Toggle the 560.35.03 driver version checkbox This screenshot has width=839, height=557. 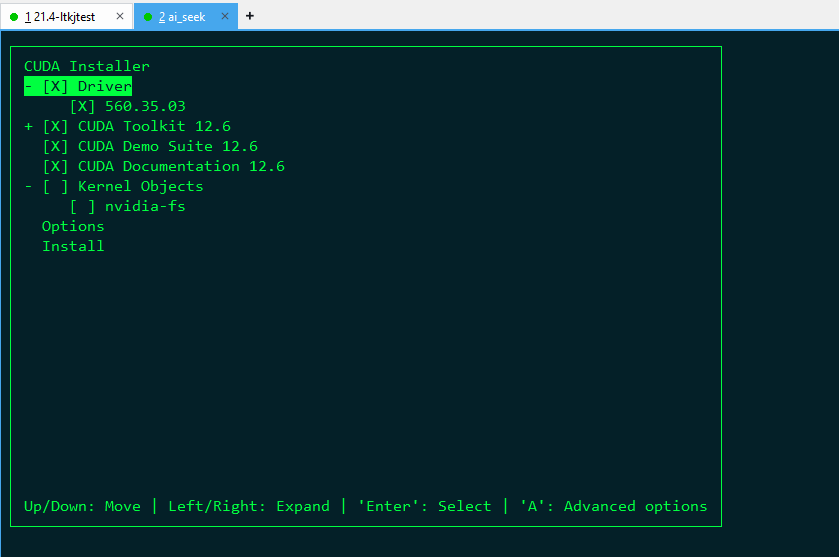point(82,106)
